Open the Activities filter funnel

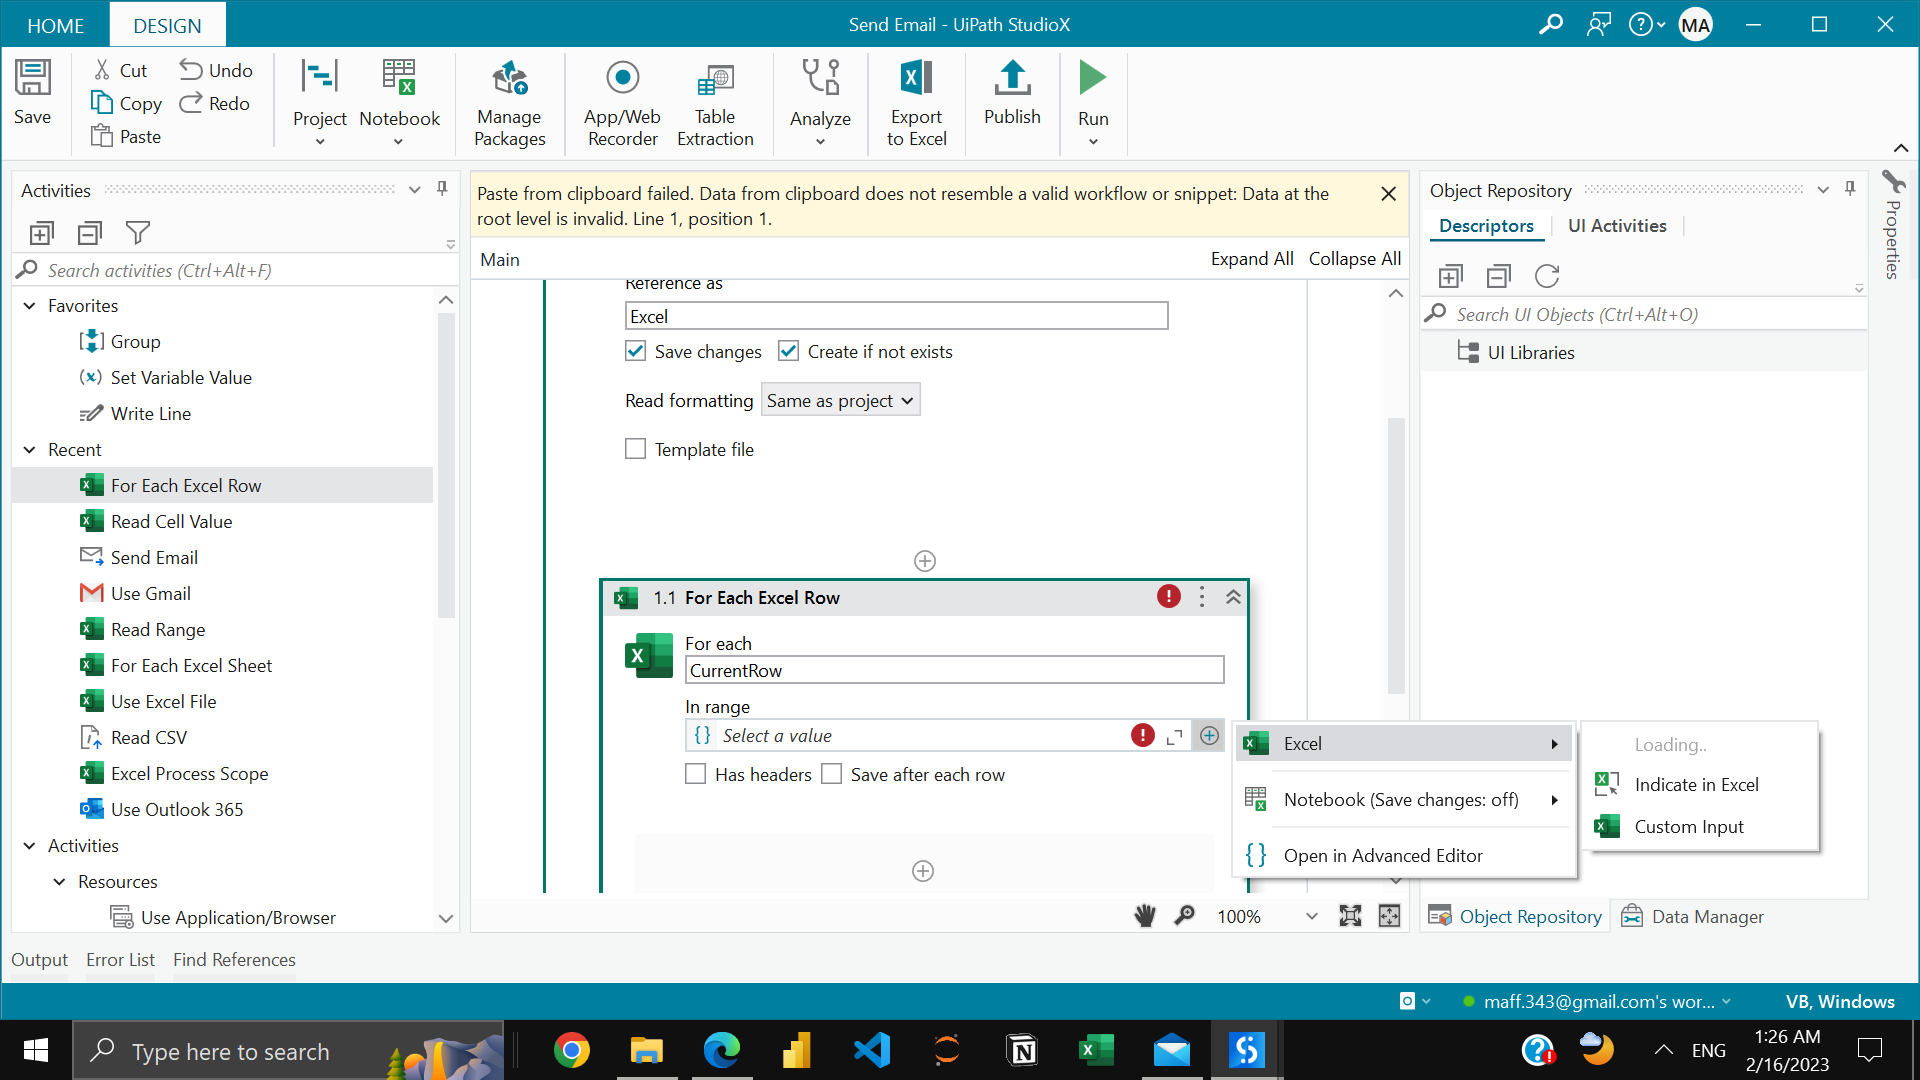pyautogui.click(x=138, y=233)
